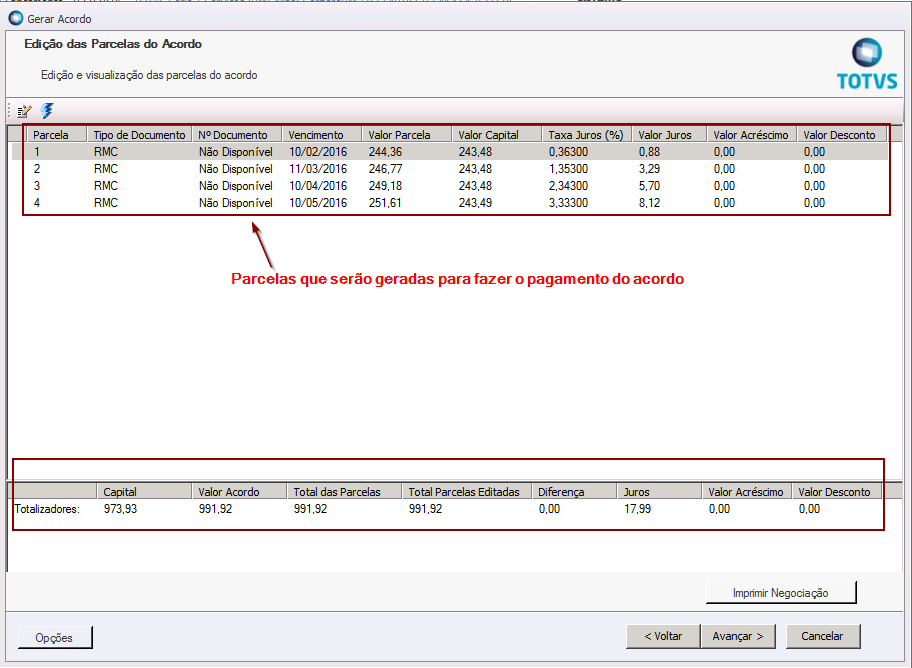Go back with the < Voltar button
Image resolution: width=912 pixels, height=668 pixels.
click(662, 636)
